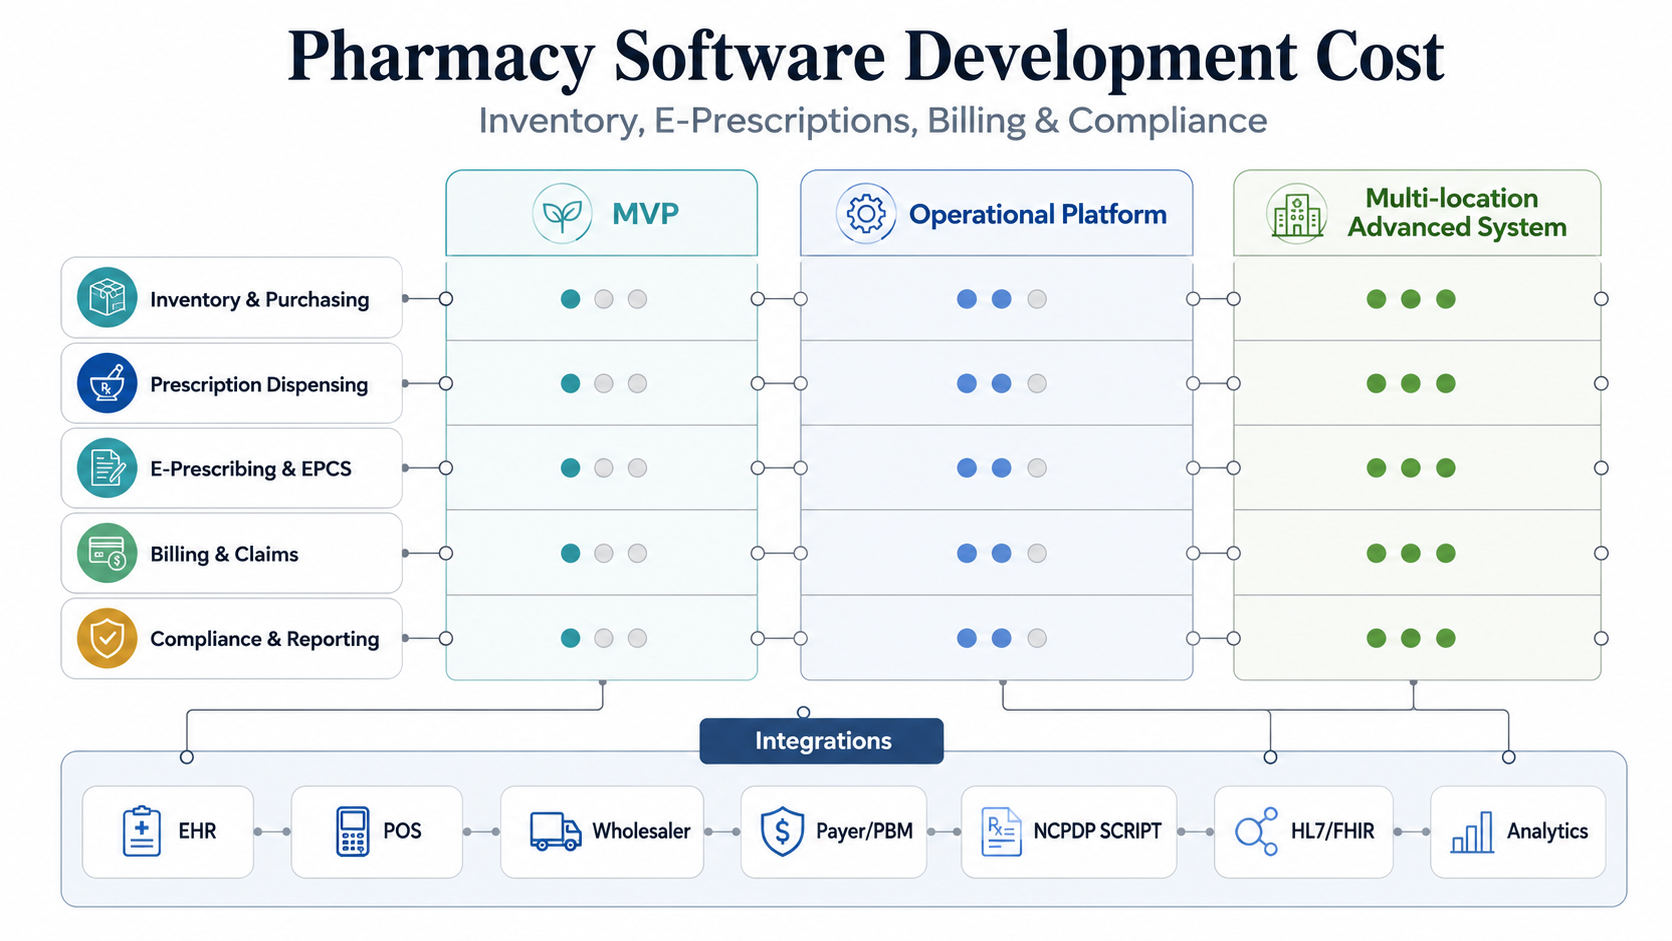Viewport: 1672px width, 941px height.
Task: Click the first blue dot in Operational Platform Inventory row
Action: tap(966, 298)
